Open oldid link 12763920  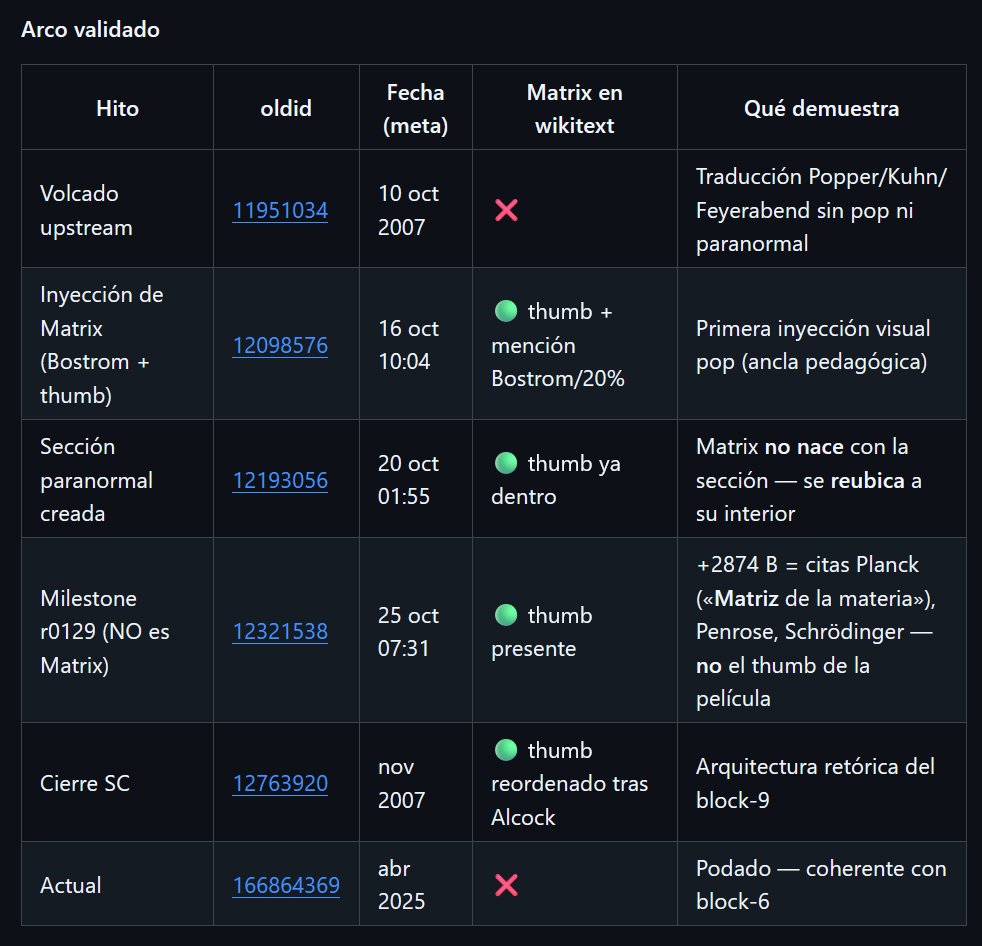click(x=280, y=783)
